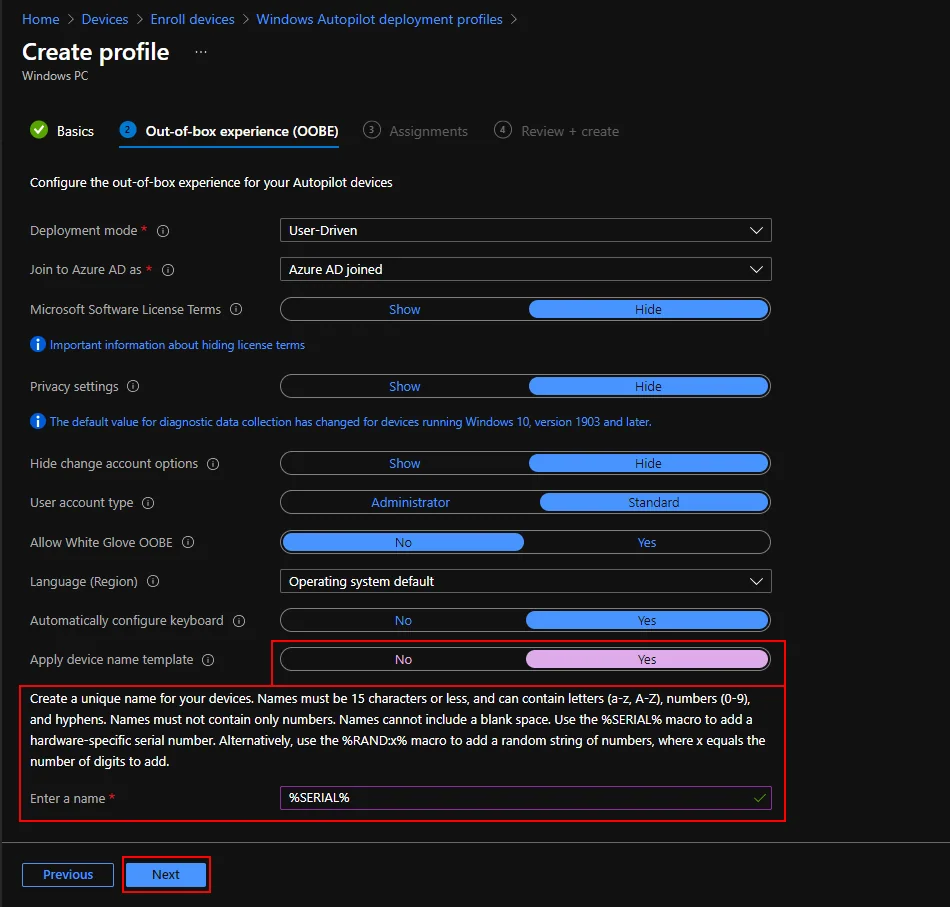The width and height of the screenshot is (950, 907).
Task: Click the Home breadcrumb link
Action: [41, 19]
